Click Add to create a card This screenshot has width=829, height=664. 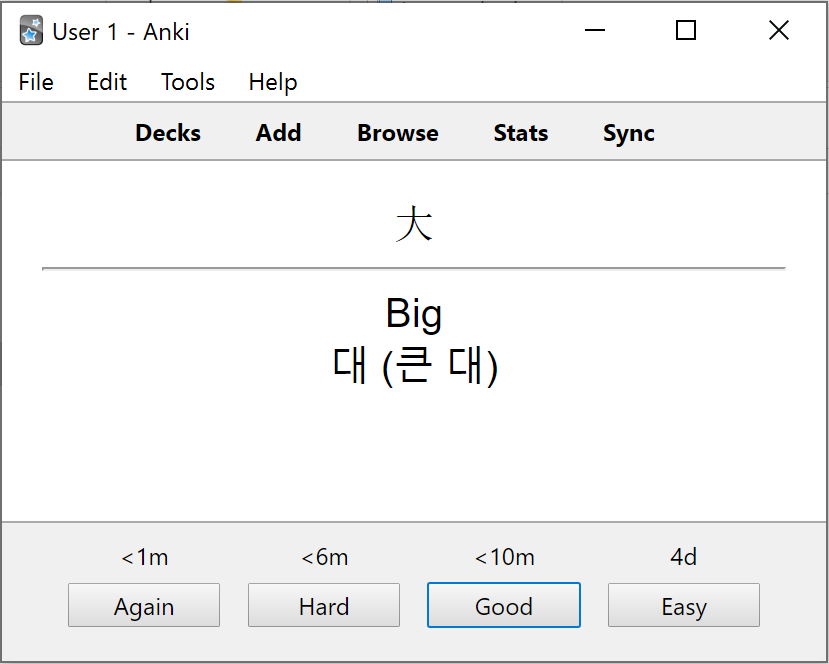(279, 133)
